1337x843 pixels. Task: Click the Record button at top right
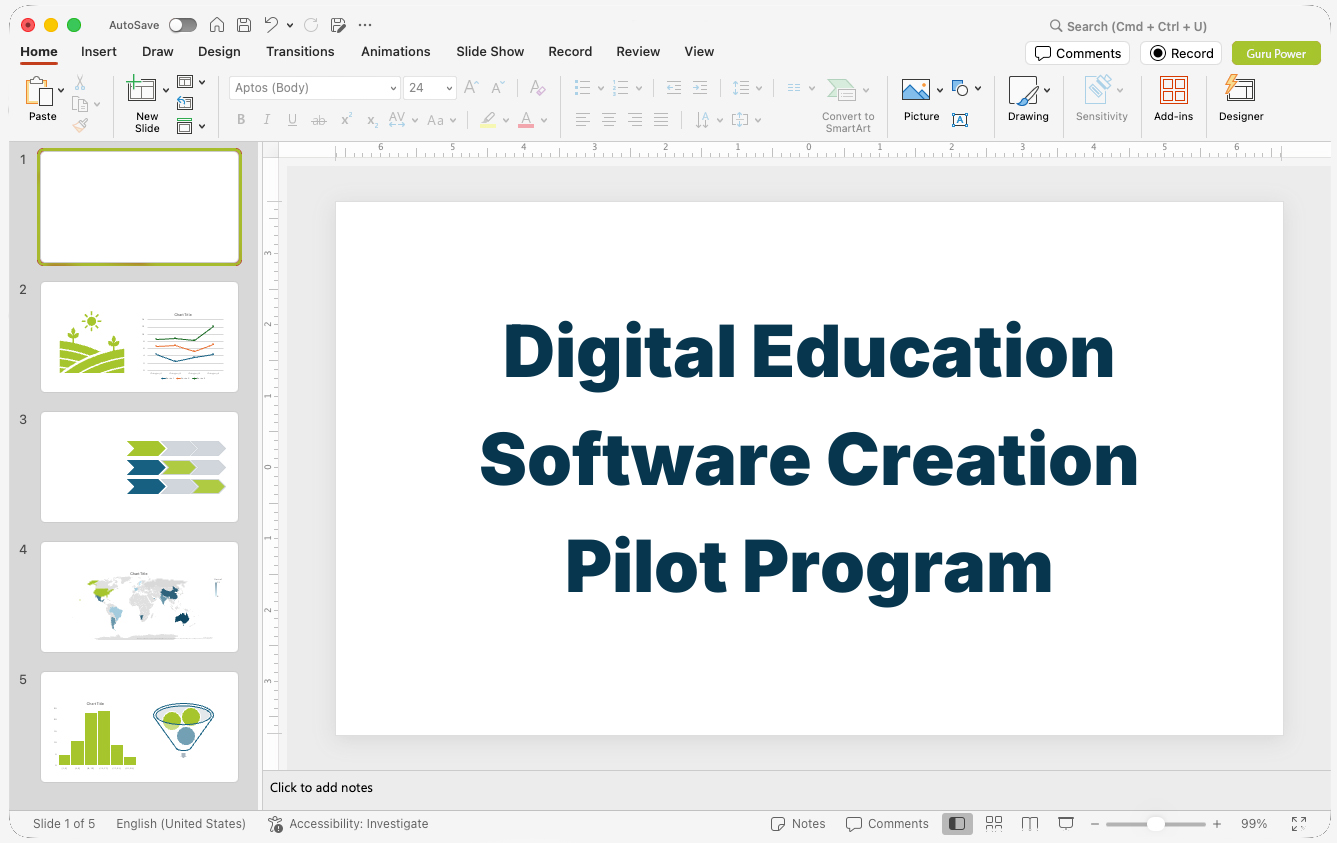[x=1181, y=53]
